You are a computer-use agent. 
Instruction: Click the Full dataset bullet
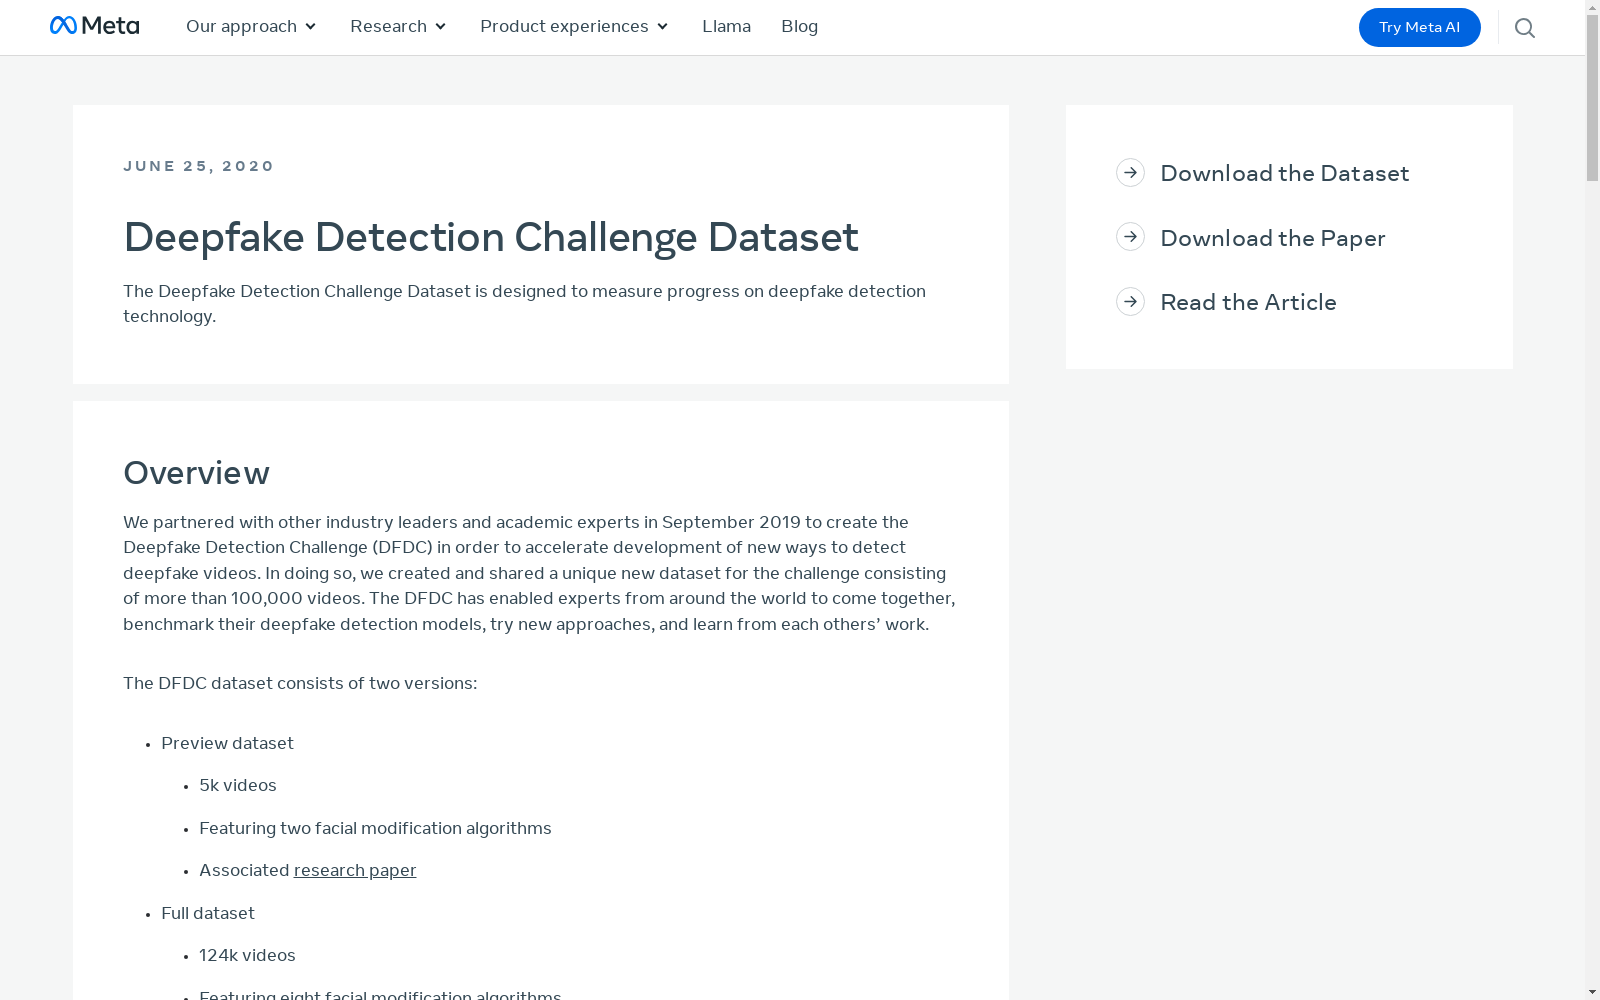click(208, 914)
